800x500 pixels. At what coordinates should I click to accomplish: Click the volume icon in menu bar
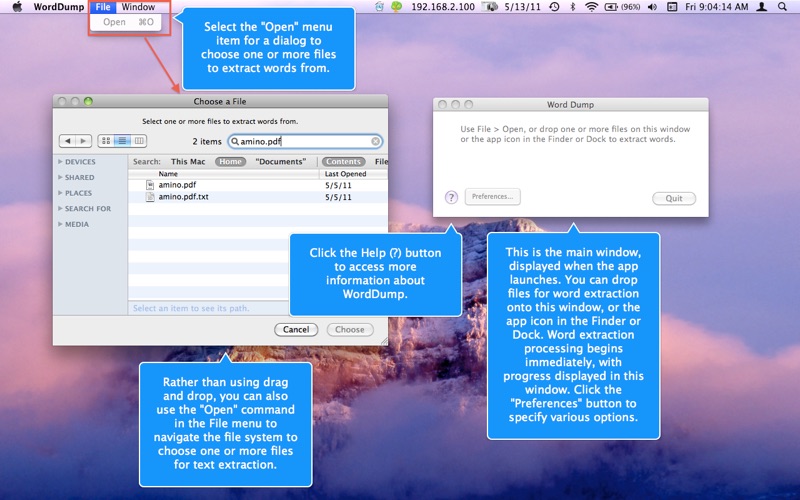tap(652, 7)
